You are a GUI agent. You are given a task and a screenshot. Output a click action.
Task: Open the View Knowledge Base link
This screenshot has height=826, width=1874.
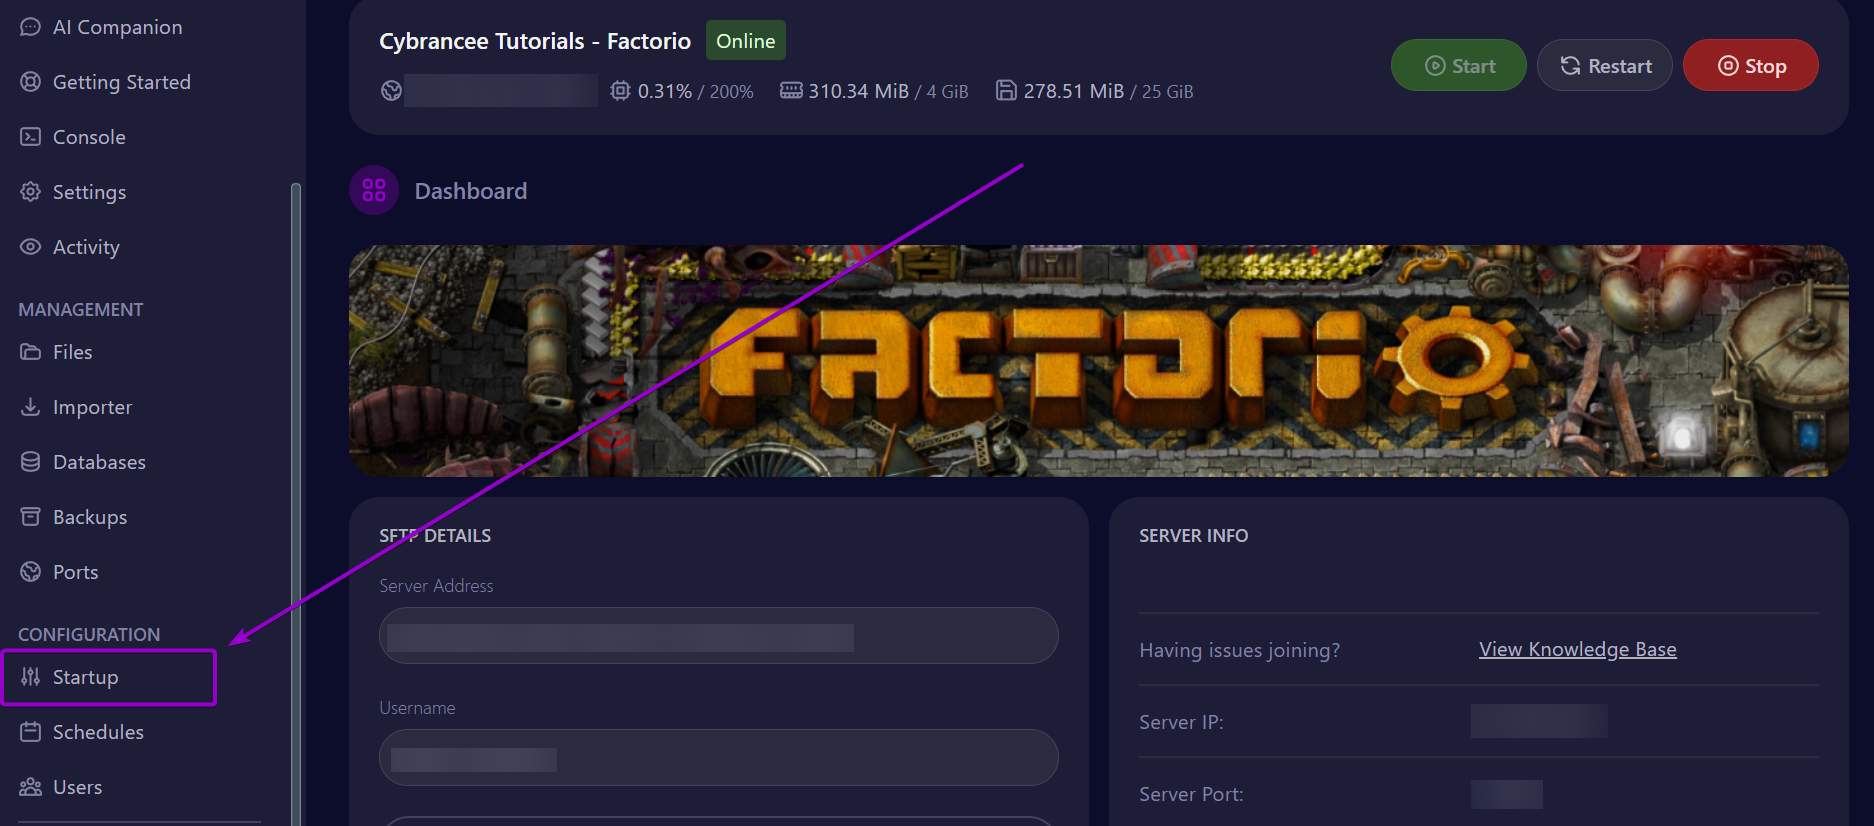pyautogui.click(x=1578, y=650)
